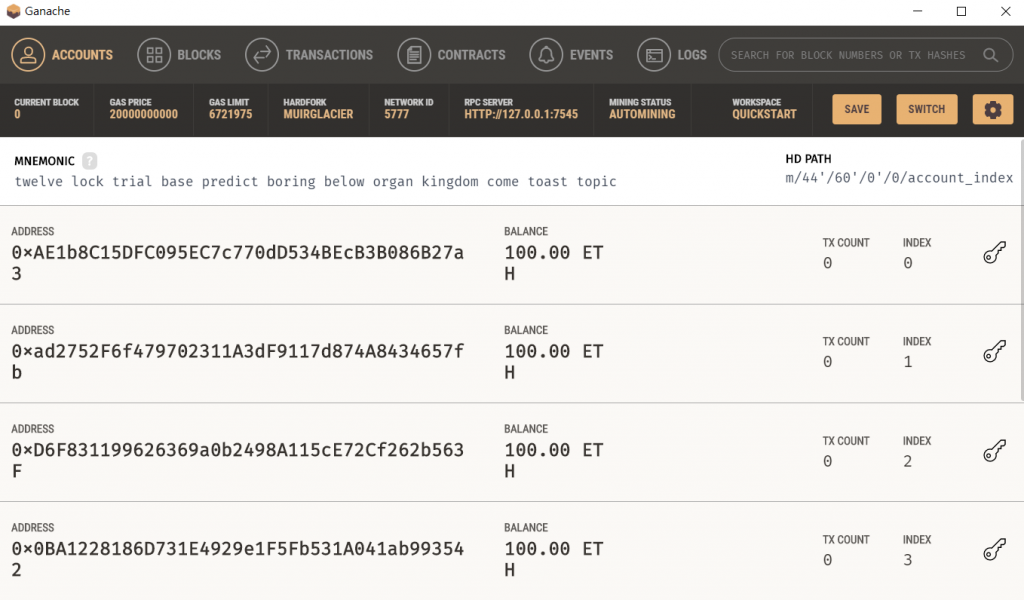
Task: Click the Logs terminal icon
Action: (654, 55)
